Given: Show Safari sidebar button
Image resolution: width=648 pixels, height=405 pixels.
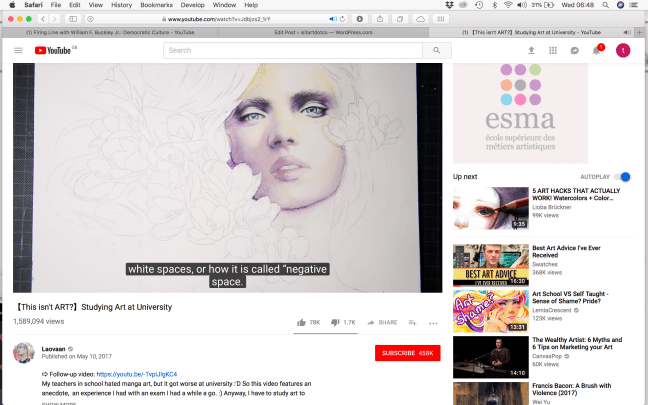Looking at the screenshot, I should (x=73, y=19).
